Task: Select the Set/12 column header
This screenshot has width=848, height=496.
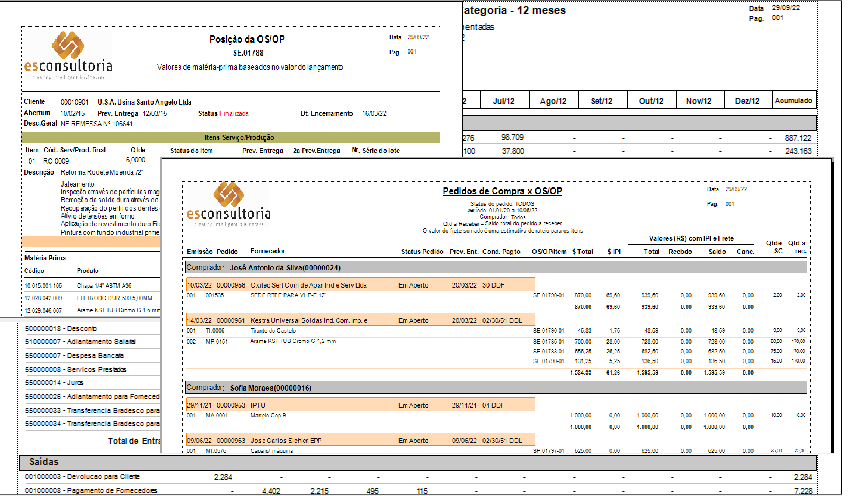Action: tap(602, 101)
